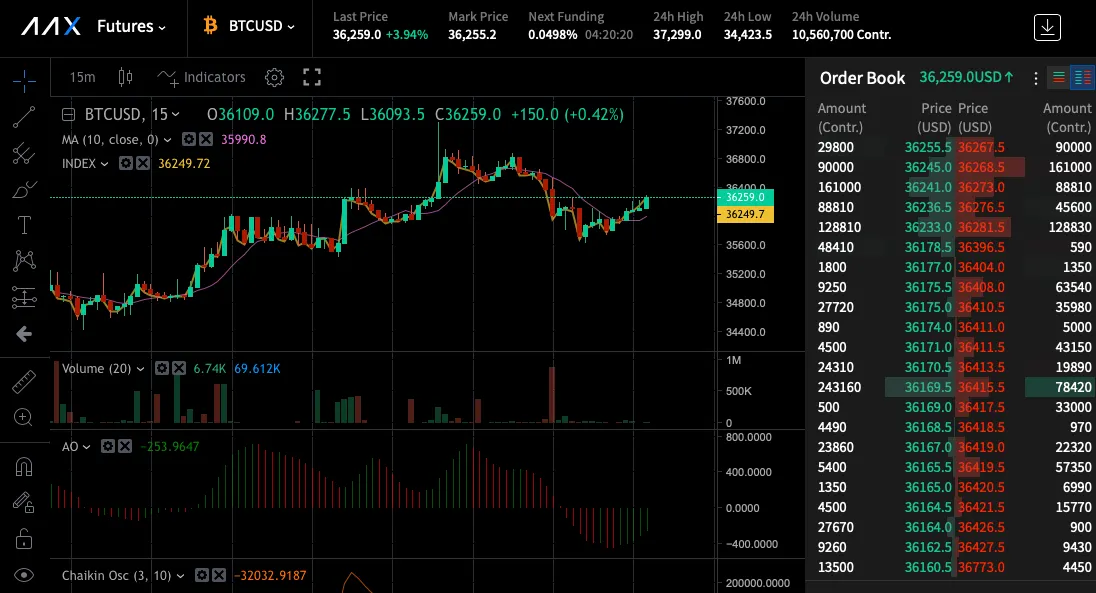Viewport: 1096px width, 593px height.
Task: Select the text annotation tool
Action: pos(24,225)
